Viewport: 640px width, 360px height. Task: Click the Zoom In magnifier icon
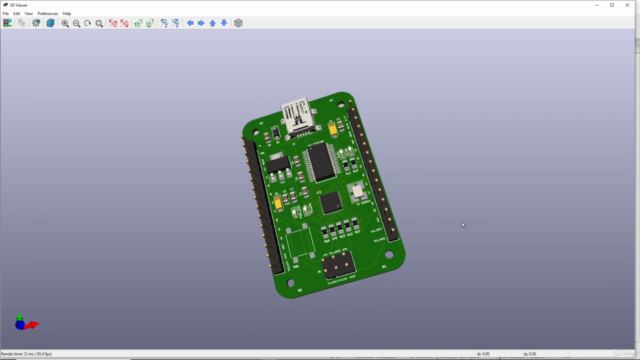click(65, 23)
